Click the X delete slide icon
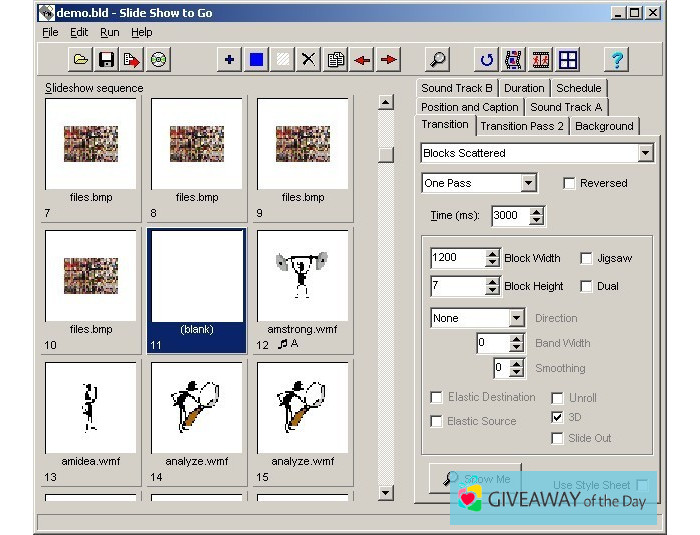Viewport: 700px width, 535px height. point(309,60)
